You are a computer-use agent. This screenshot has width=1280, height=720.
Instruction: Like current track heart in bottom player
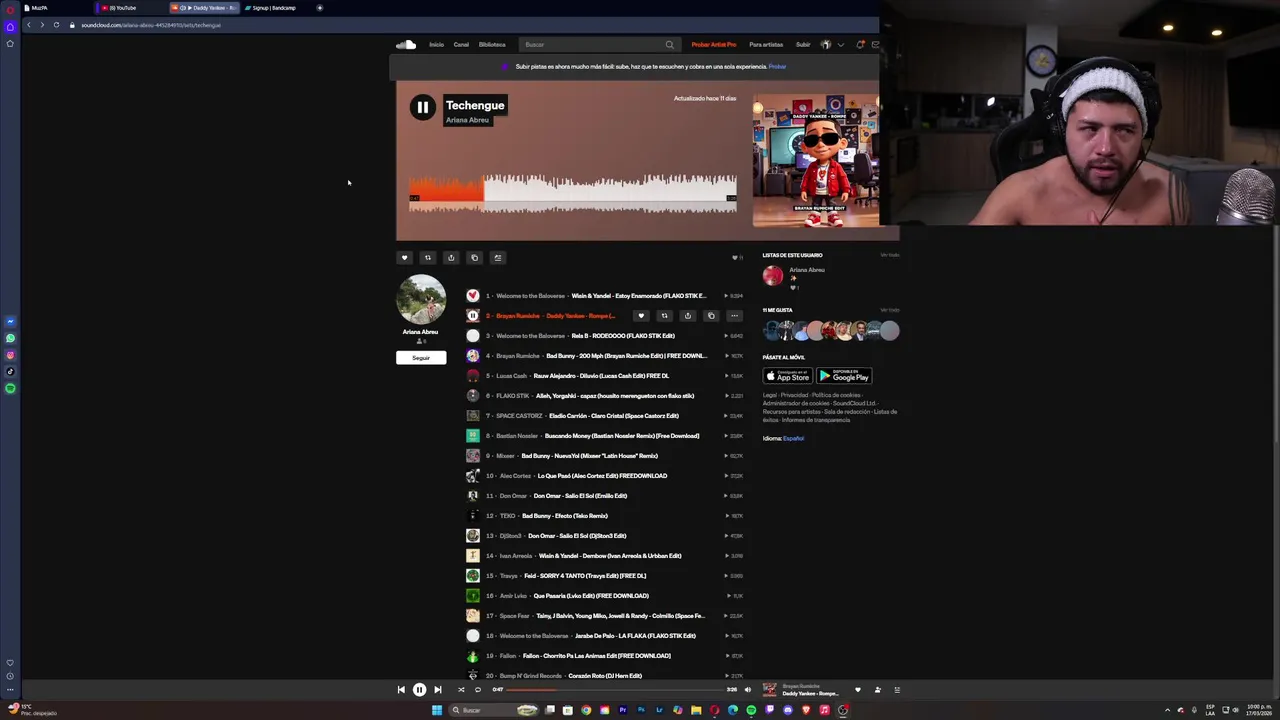point(857,690)
